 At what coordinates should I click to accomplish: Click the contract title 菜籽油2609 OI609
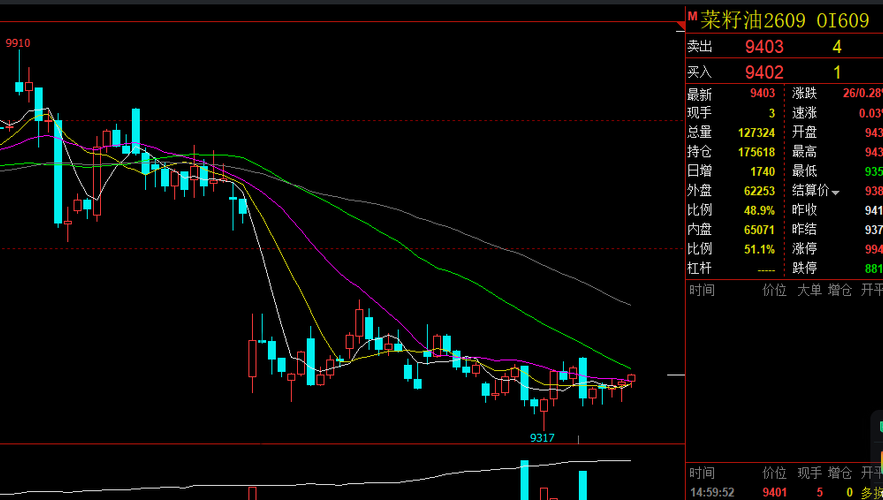click(784, 21)
